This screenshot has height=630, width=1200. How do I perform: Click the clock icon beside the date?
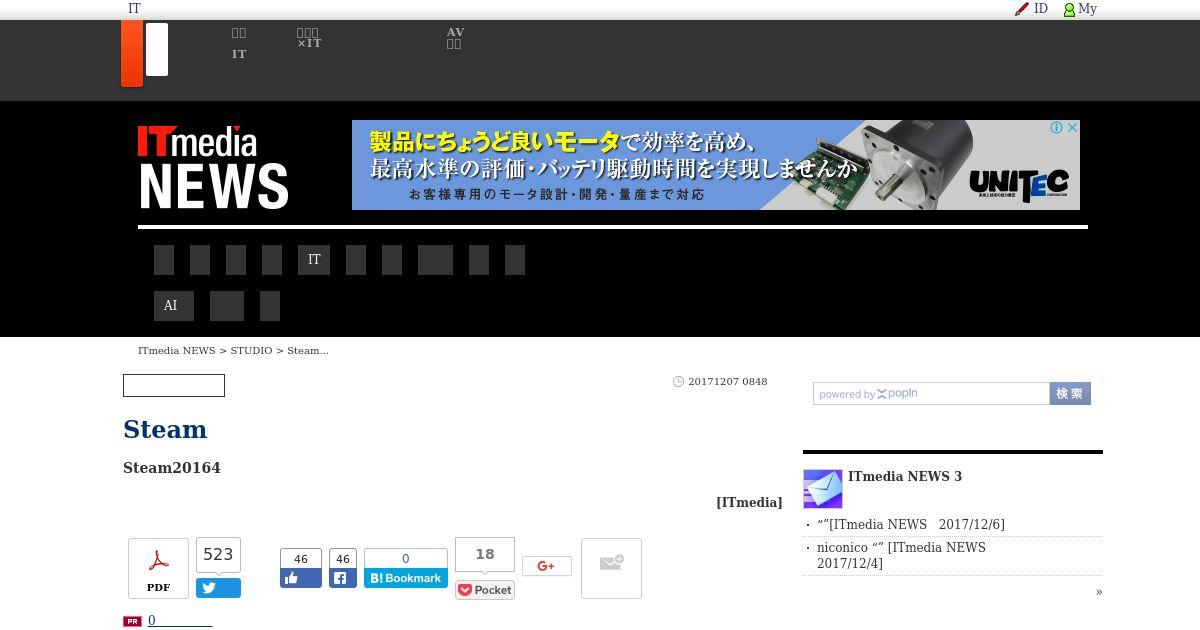click(x=678, y=382)
